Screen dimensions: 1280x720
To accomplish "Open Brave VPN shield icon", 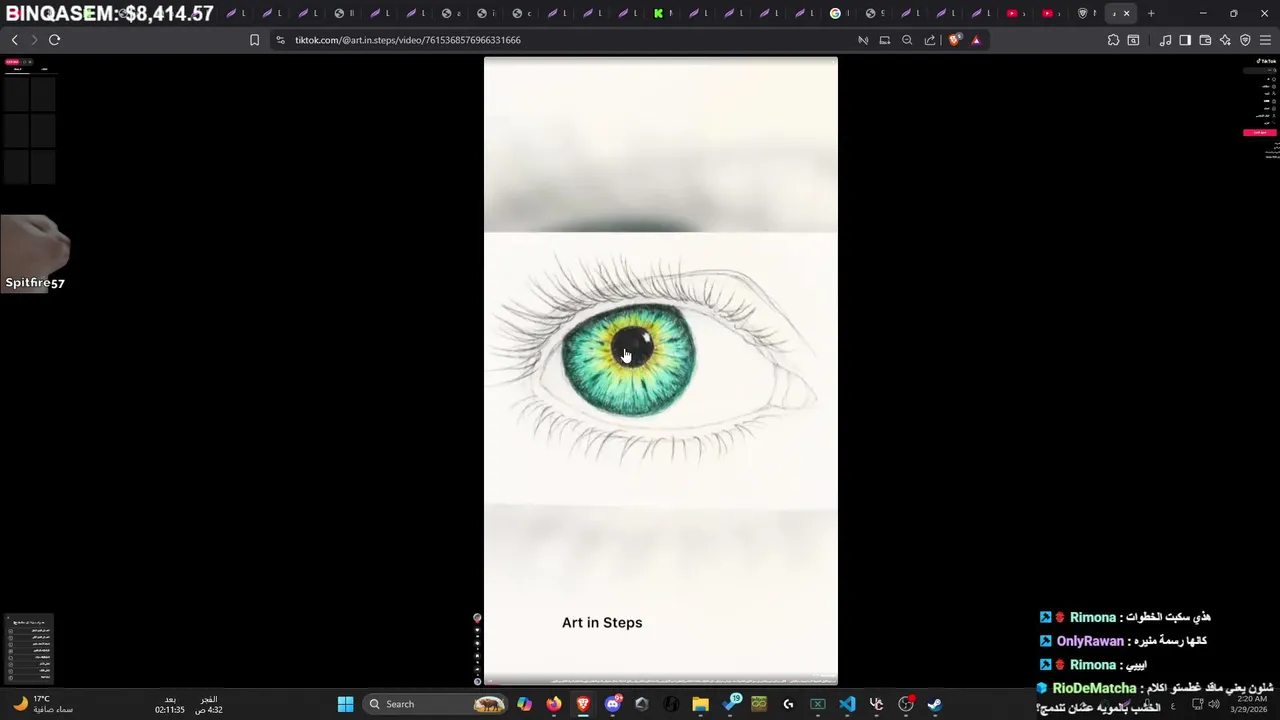I will click(x=1245, y=40).
